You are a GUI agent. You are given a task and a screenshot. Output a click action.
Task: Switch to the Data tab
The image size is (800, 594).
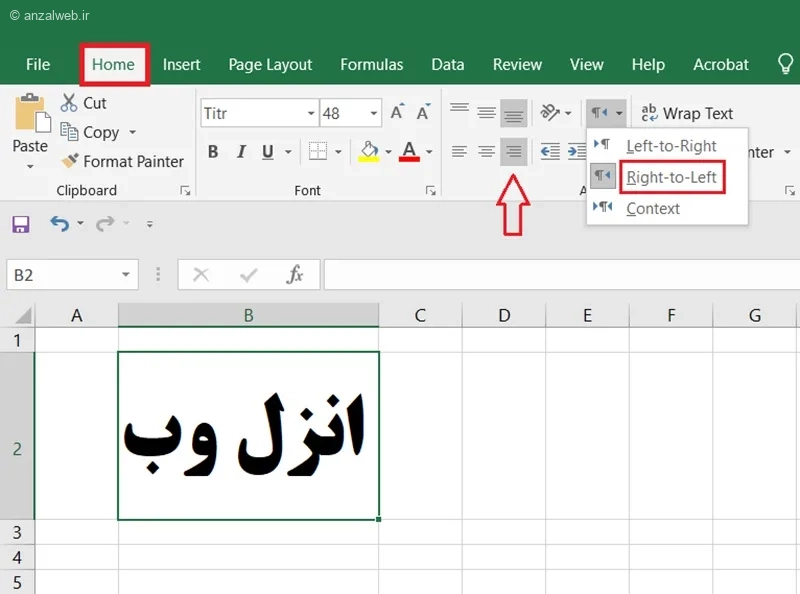(447, 64)
